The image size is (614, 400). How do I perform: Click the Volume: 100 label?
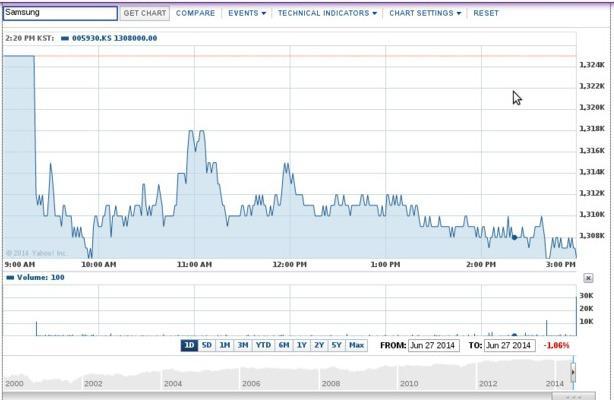click(x=41, y=277)
